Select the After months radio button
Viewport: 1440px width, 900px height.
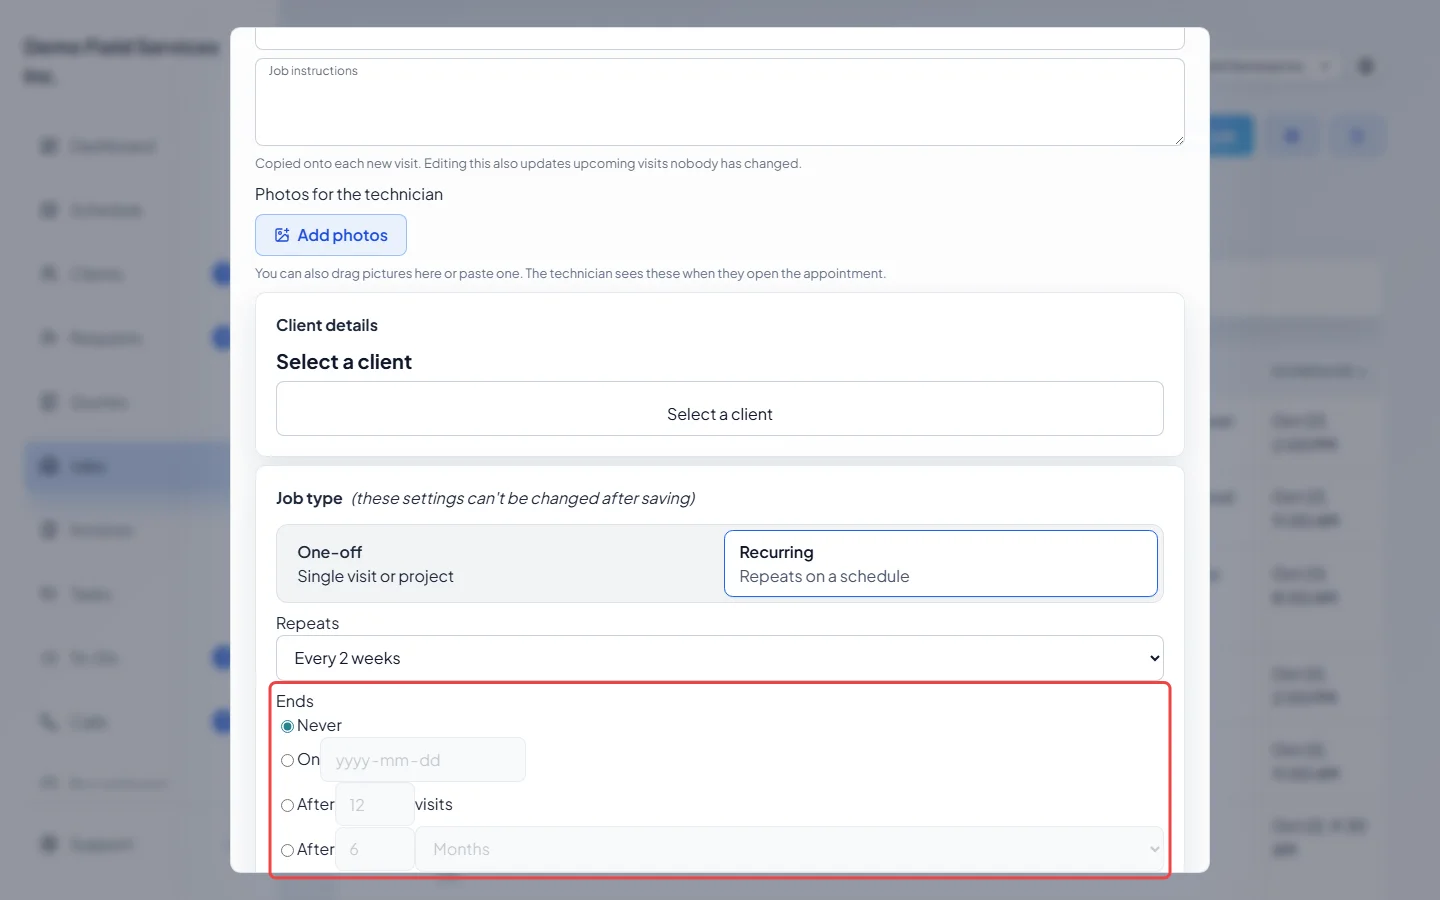coord(287,850)
